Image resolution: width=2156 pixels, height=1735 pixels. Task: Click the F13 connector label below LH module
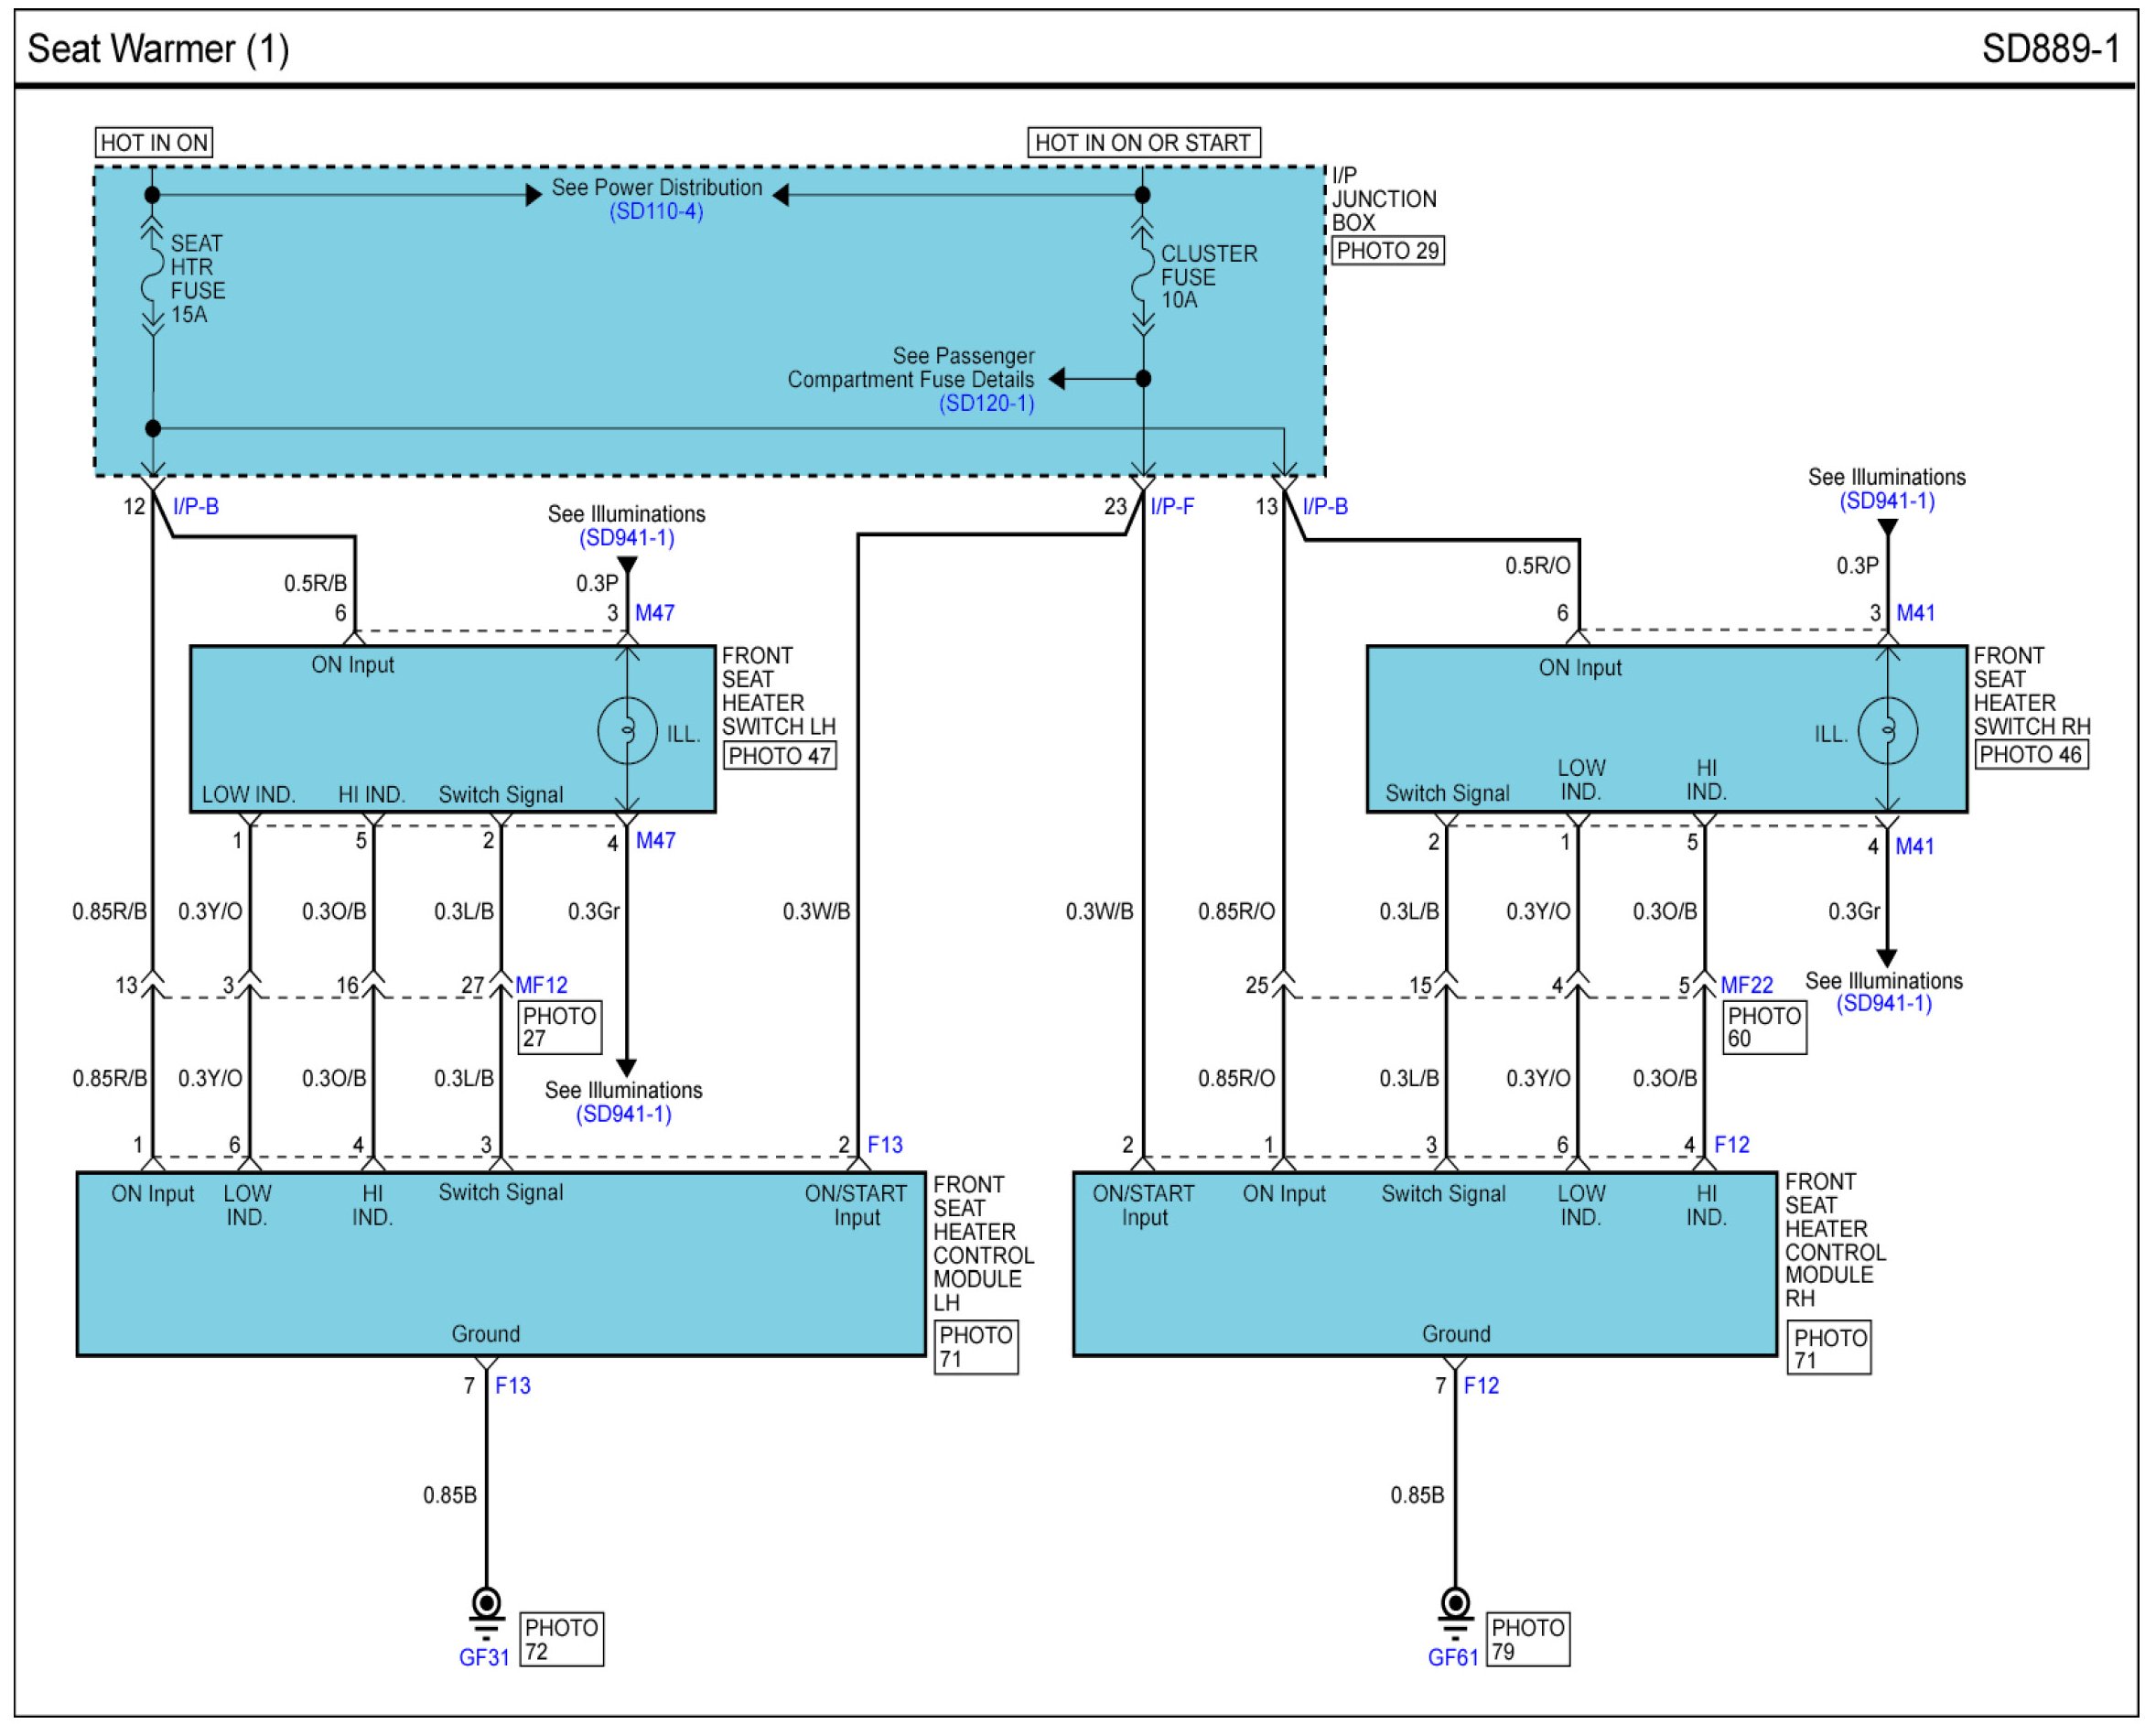513,1386
